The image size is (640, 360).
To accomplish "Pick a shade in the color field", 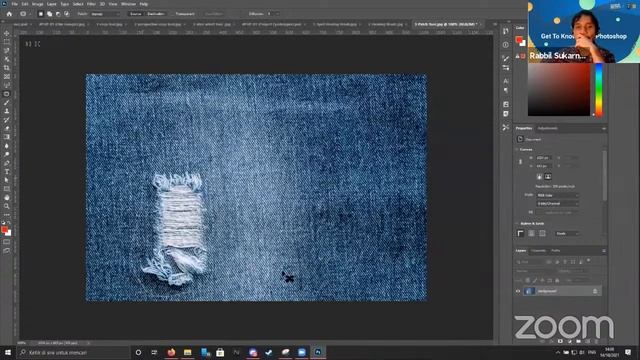I will [x=559, y=90].
